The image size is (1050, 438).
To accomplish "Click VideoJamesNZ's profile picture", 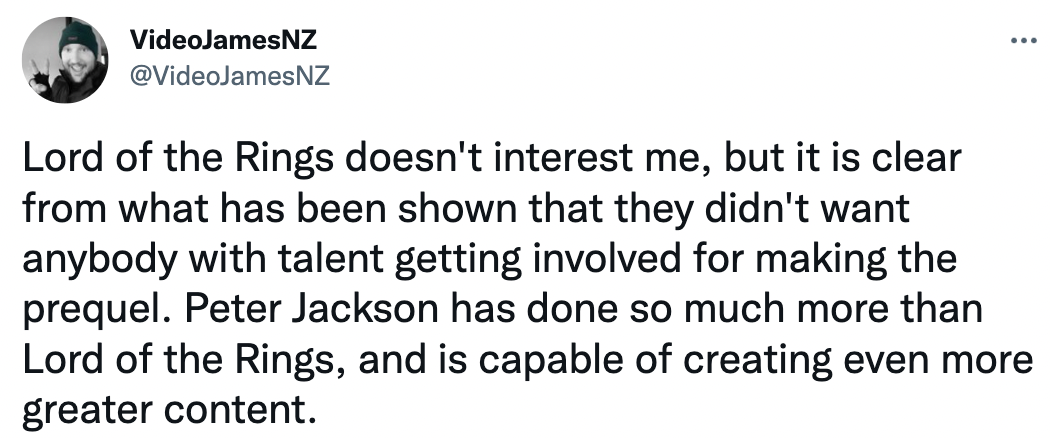I will pyautogui.click(x=65, y=60).
